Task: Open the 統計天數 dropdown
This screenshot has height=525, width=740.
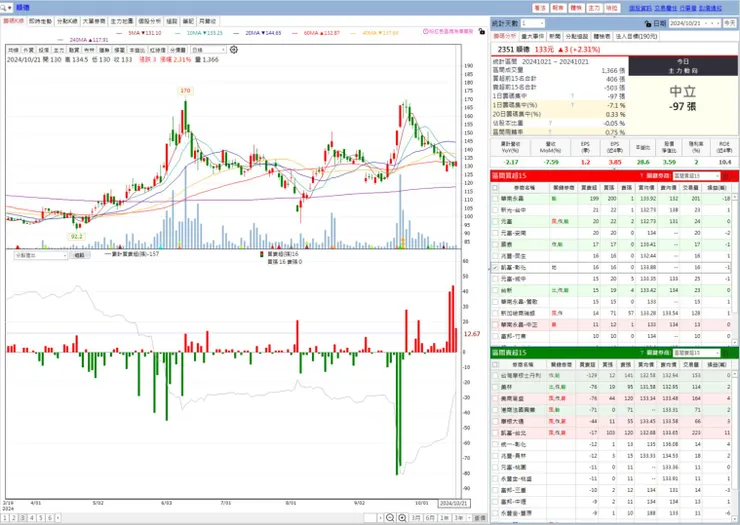Action: (533, 23)
